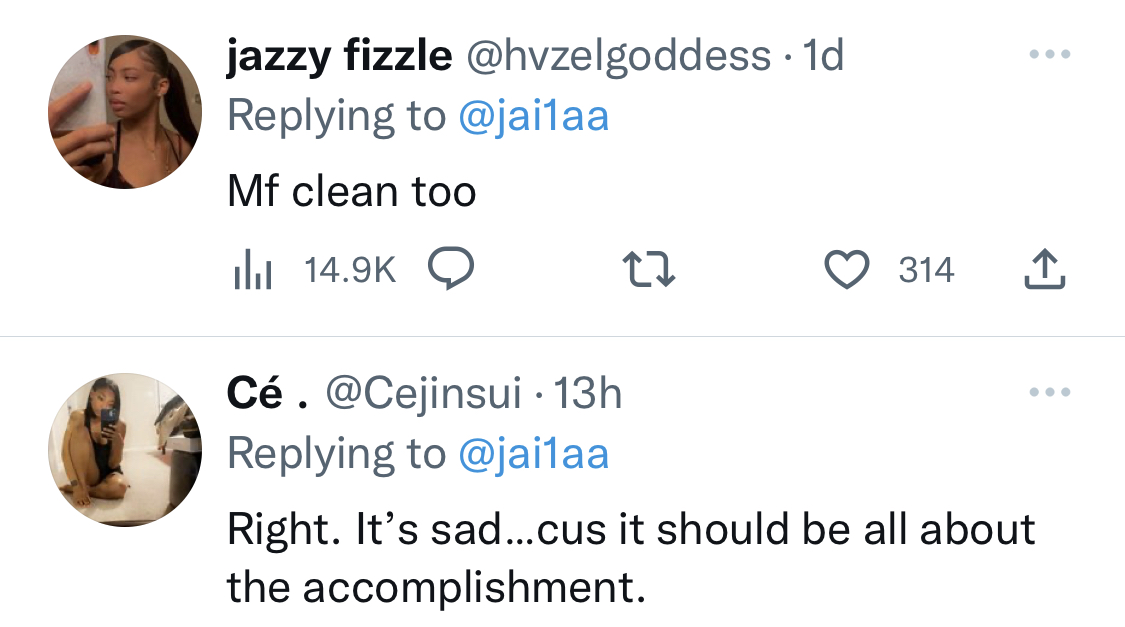The width and height of the screenshot is (1125, 627).
Task: Share the "Mf clean too" tweet
Action: tap(1045, 269)
